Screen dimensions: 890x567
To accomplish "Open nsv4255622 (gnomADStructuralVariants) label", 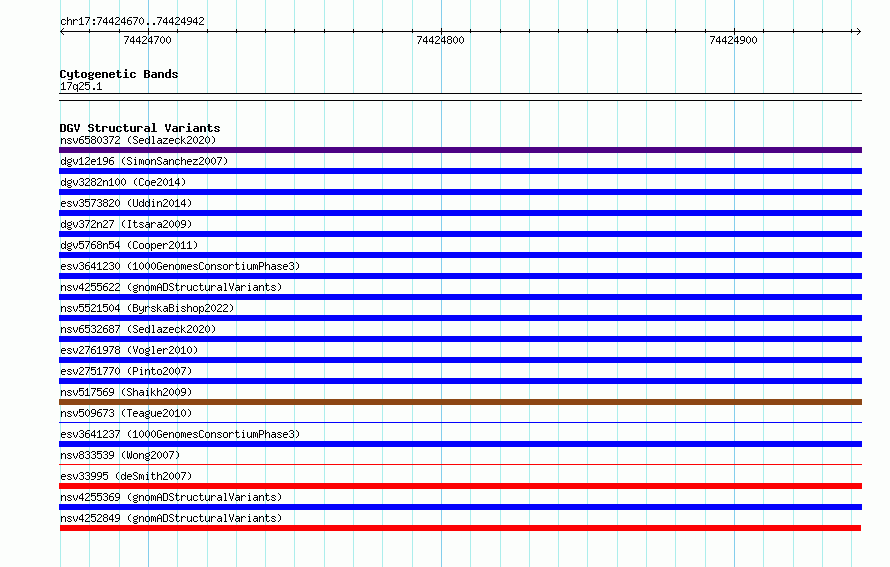I will point(171,287).
